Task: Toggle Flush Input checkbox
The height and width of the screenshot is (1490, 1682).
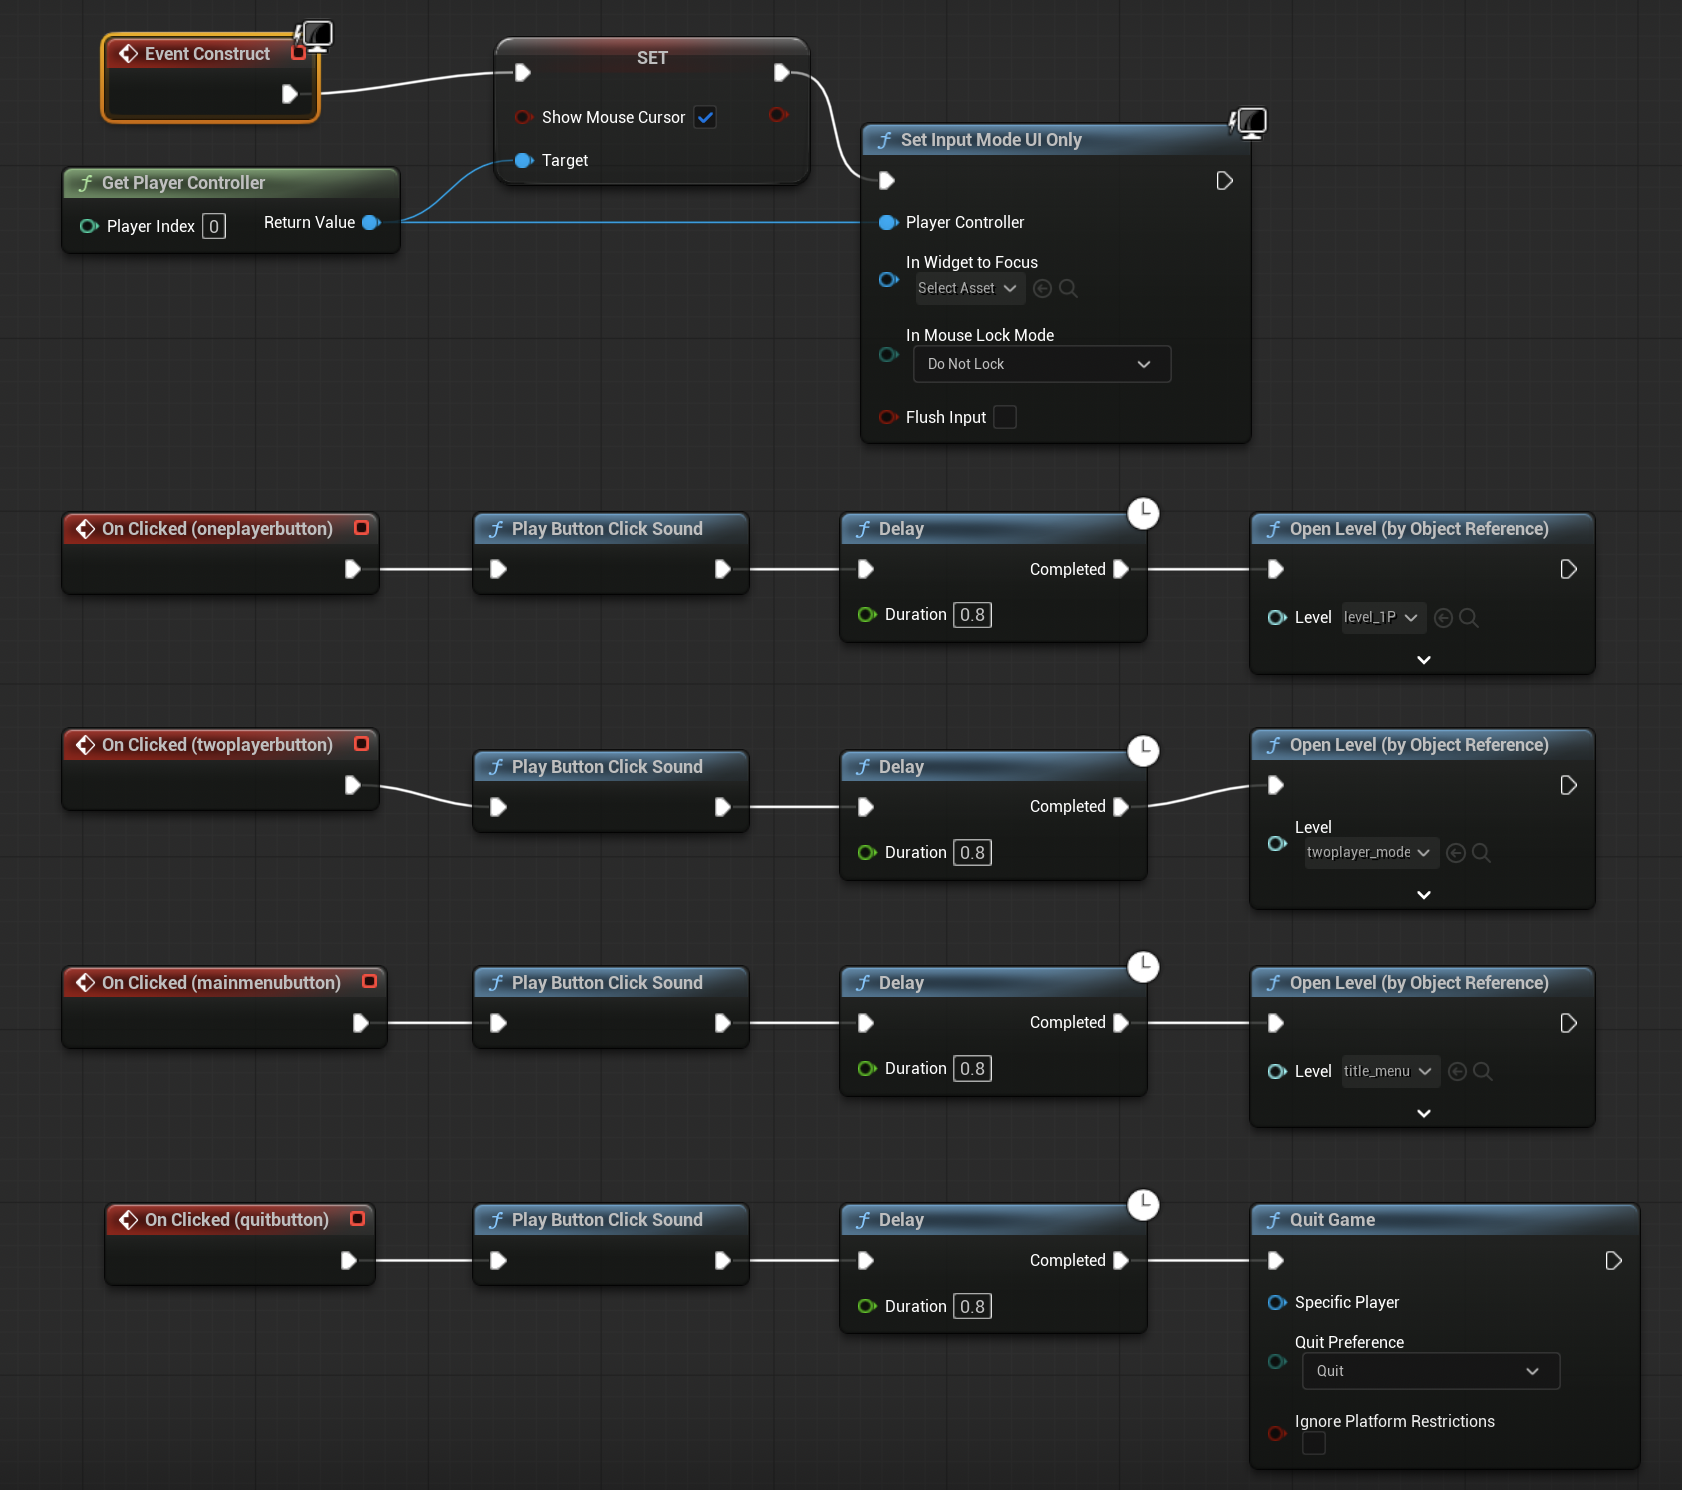Action: tap(1005, 417)
